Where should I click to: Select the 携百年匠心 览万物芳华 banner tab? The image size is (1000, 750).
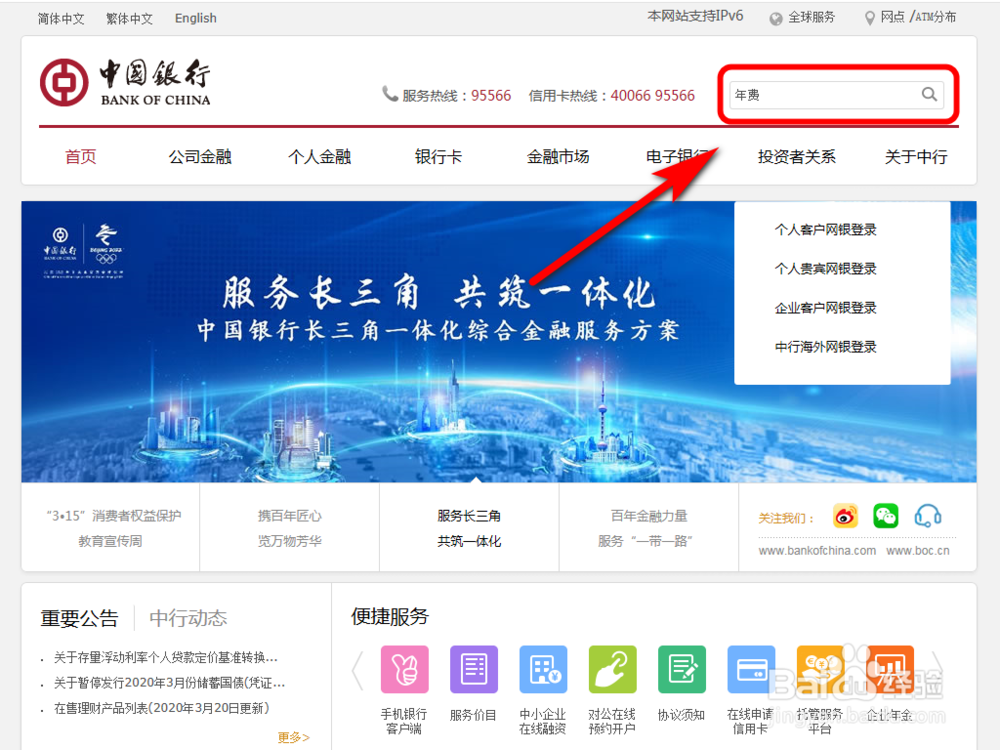coord(290,528)
